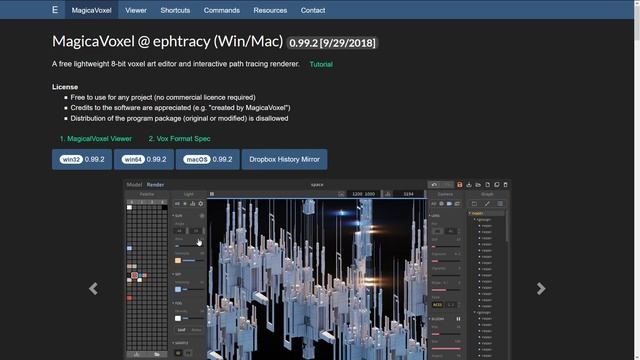
Task: Click the image icon left of render size
Action: pyautogui.click(x=341, y=194)
